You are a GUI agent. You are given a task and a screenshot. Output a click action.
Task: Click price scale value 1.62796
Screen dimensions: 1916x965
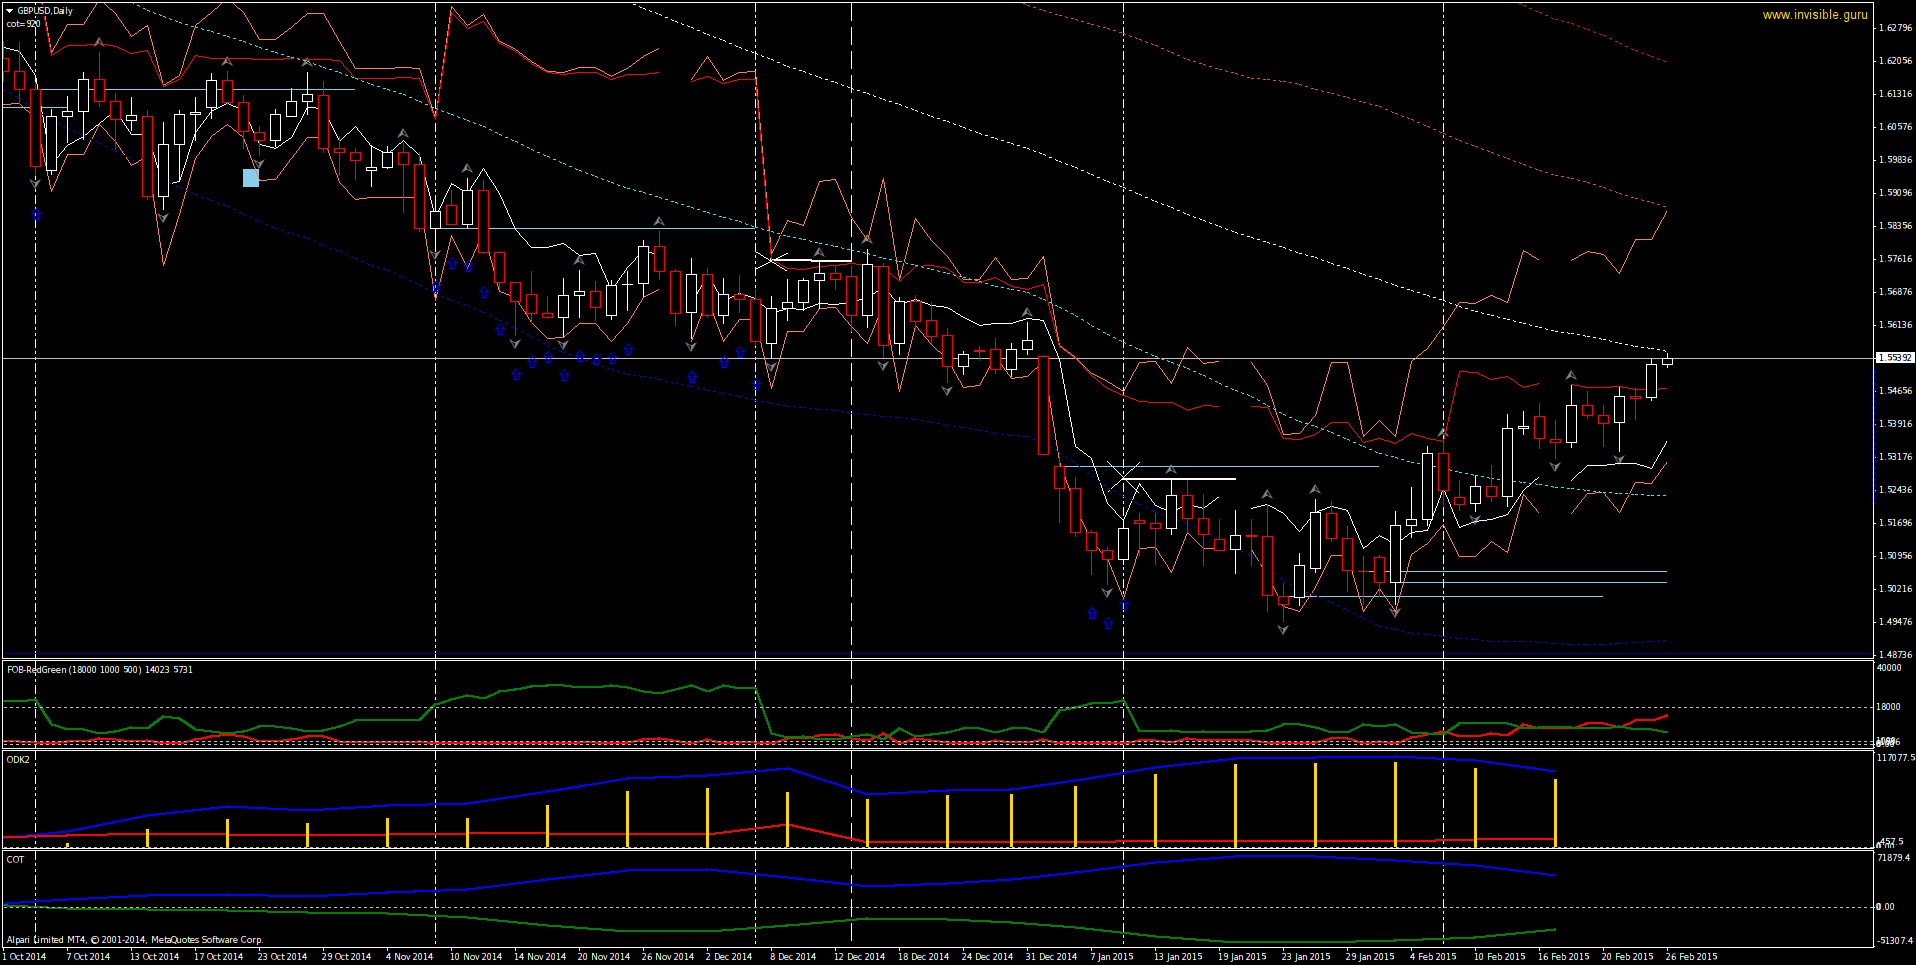1896,28
